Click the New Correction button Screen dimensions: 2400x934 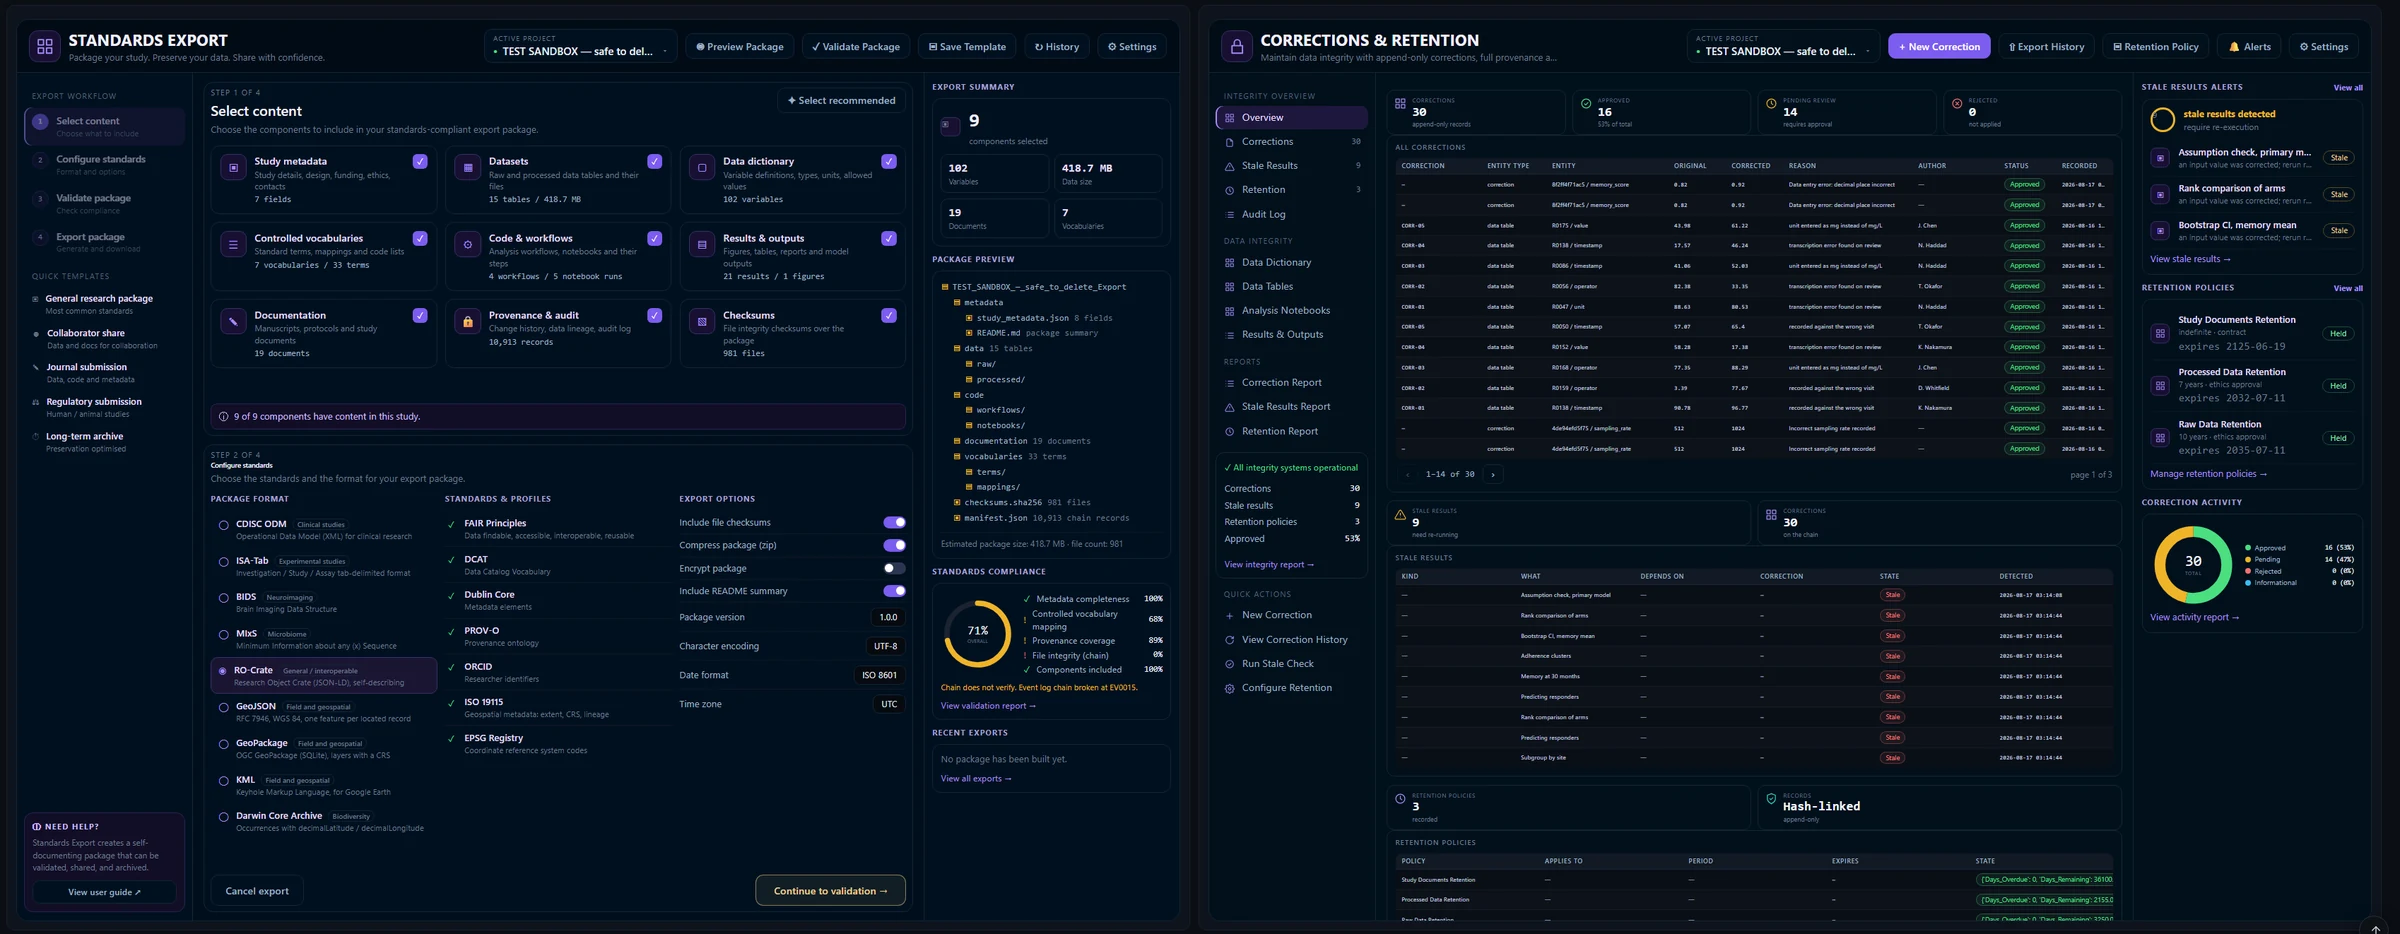click(x=1939, y=46)
